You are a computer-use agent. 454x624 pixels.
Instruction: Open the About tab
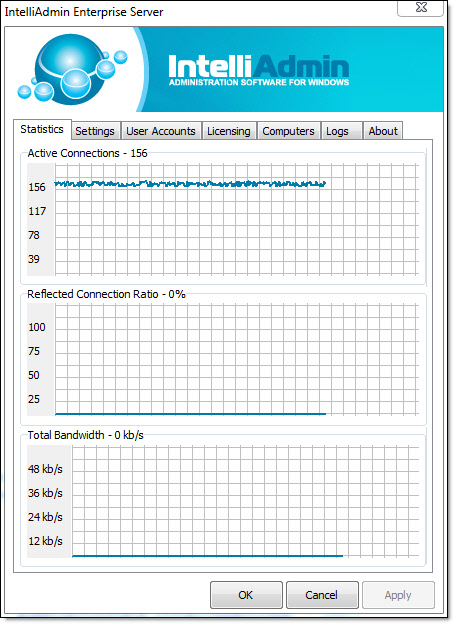(x=383, y=131)
